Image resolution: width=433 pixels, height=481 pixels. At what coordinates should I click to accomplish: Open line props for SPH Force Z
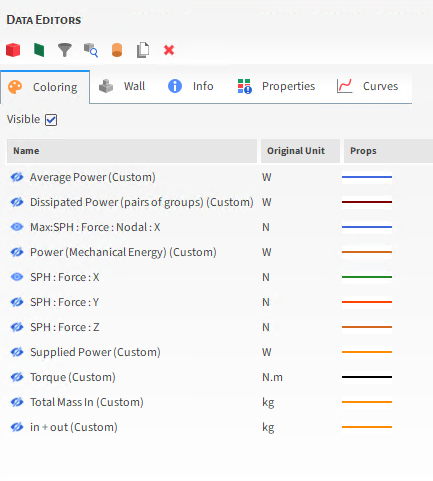[x=367, y=327]
